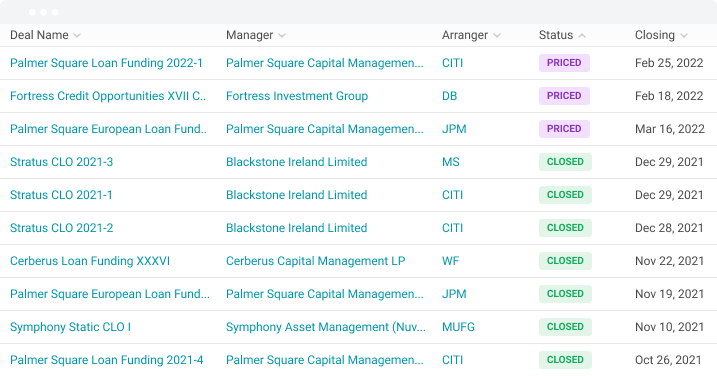Click the DB arranger link
This screenshot has width=717, height=376.
[x=449, y=96]
